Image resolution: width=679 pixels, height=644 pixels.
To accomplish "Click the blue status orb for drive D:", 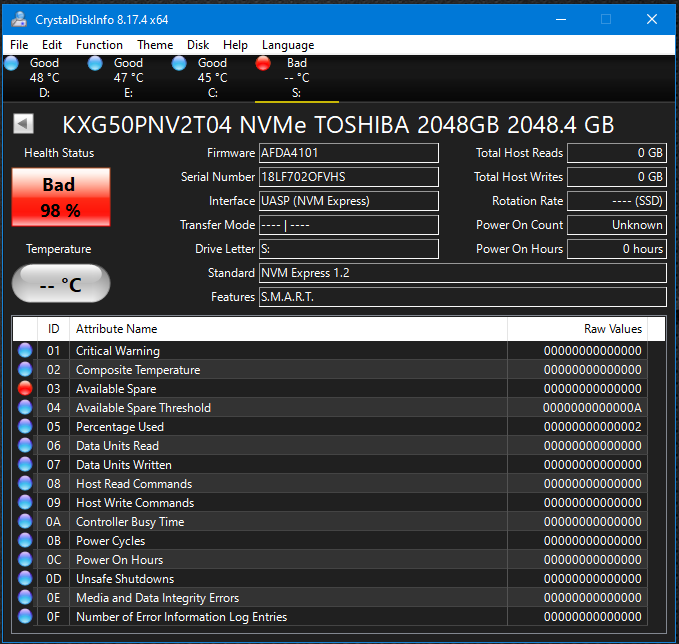I will click(x=11, y=63).
